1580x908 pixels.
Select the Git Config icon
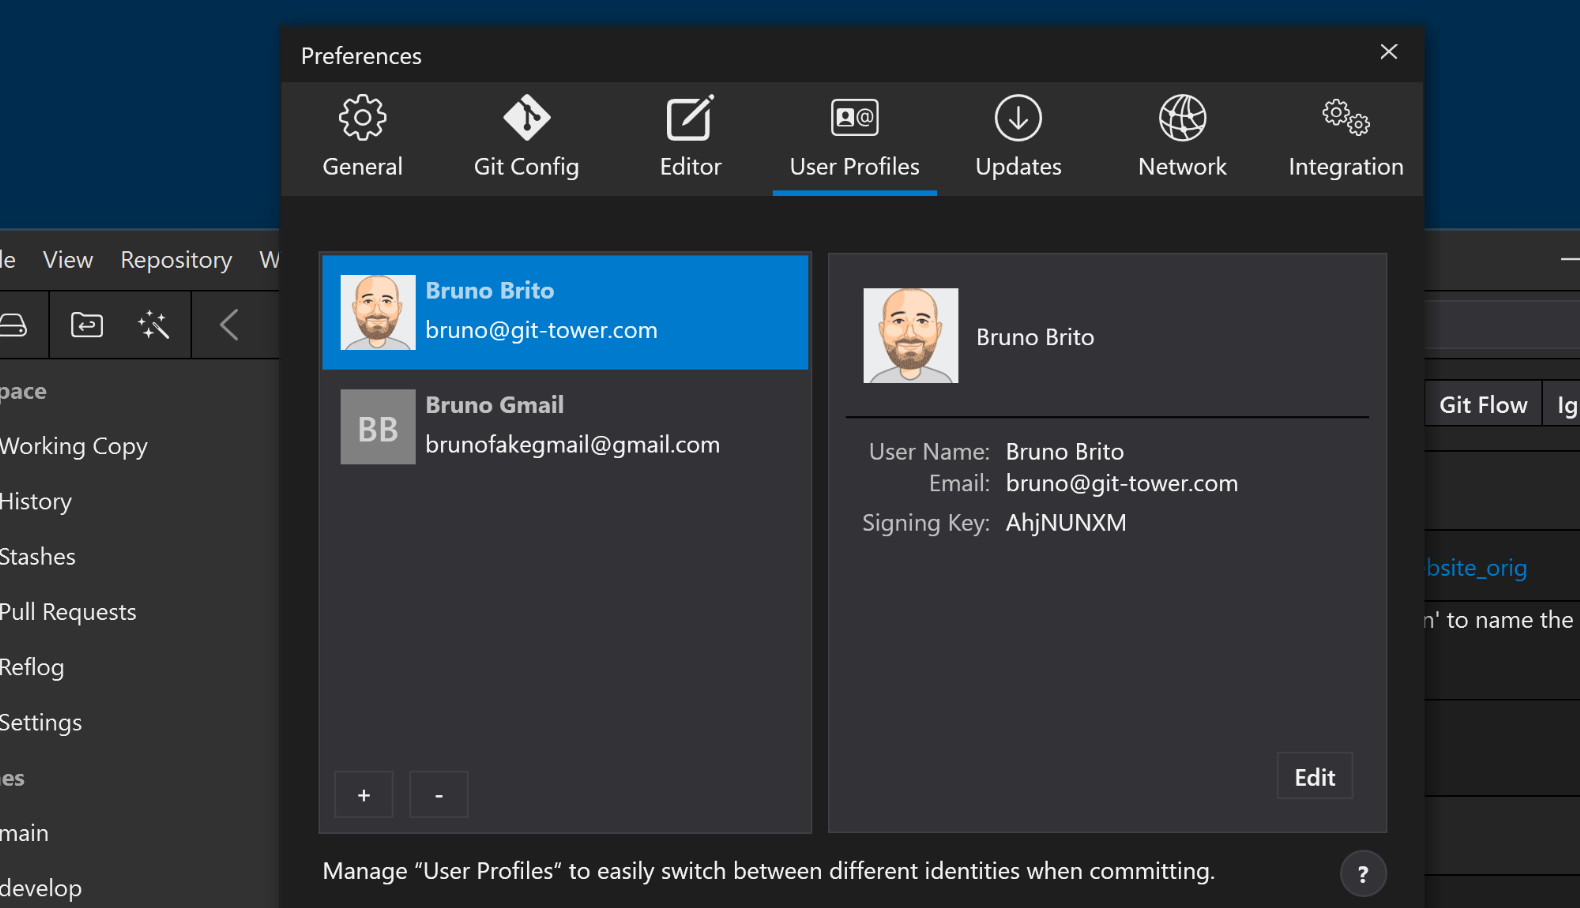coord(526,118)
